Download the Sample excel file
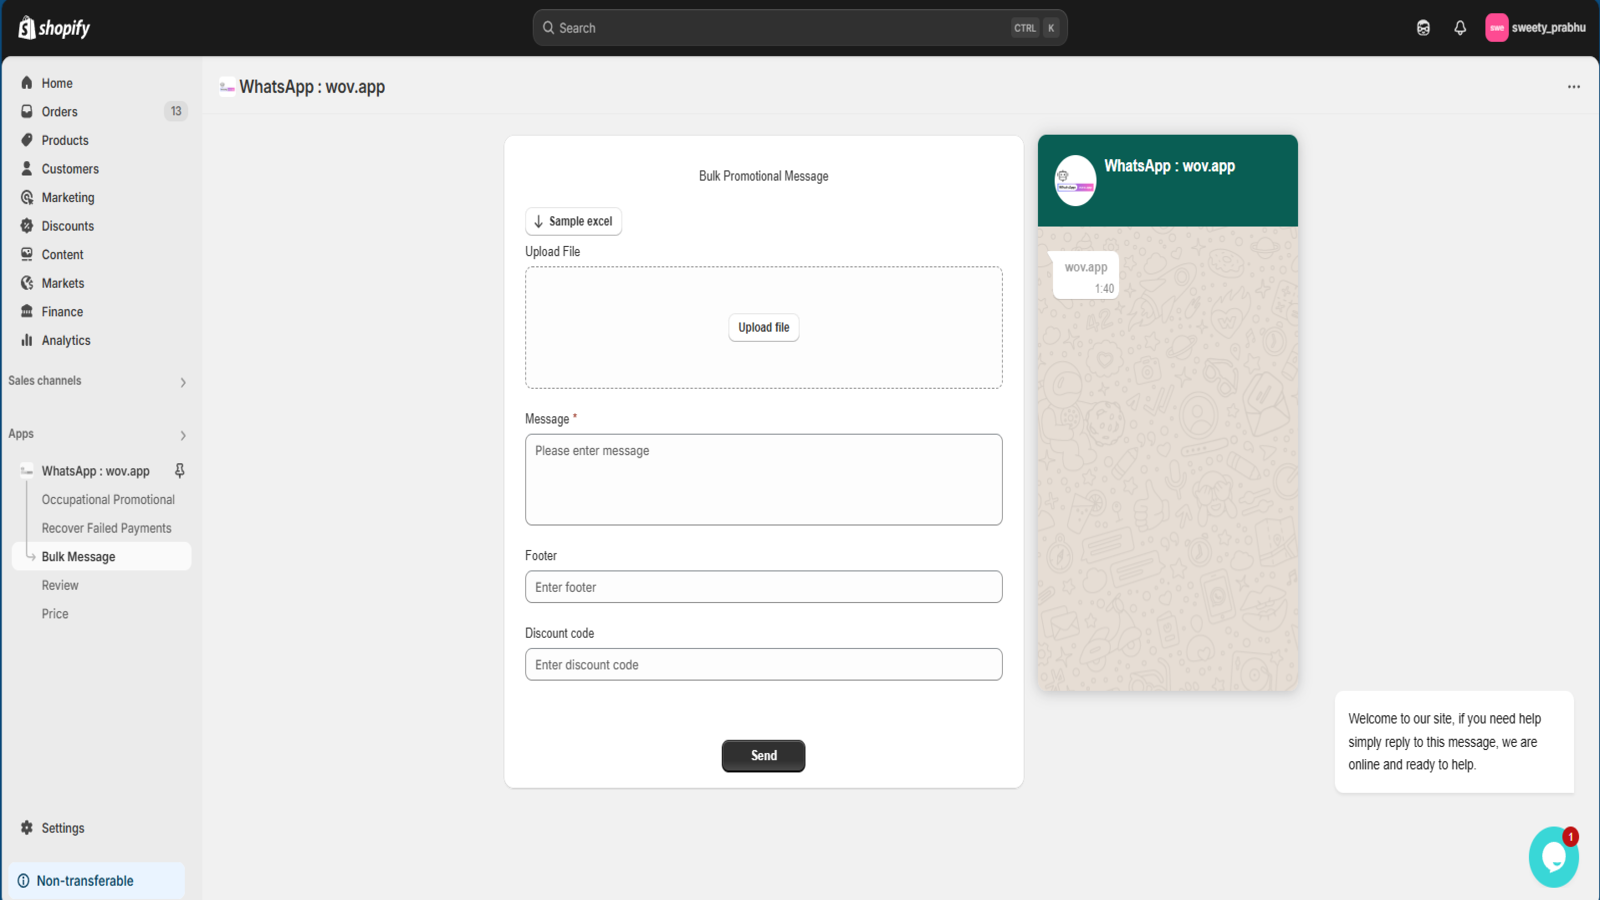 click(573, 221)
